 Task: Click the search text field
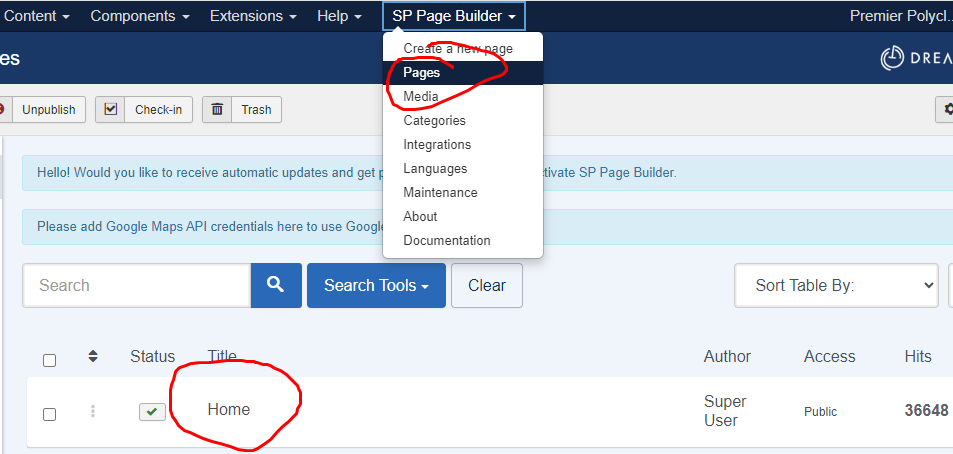[137, 285]
